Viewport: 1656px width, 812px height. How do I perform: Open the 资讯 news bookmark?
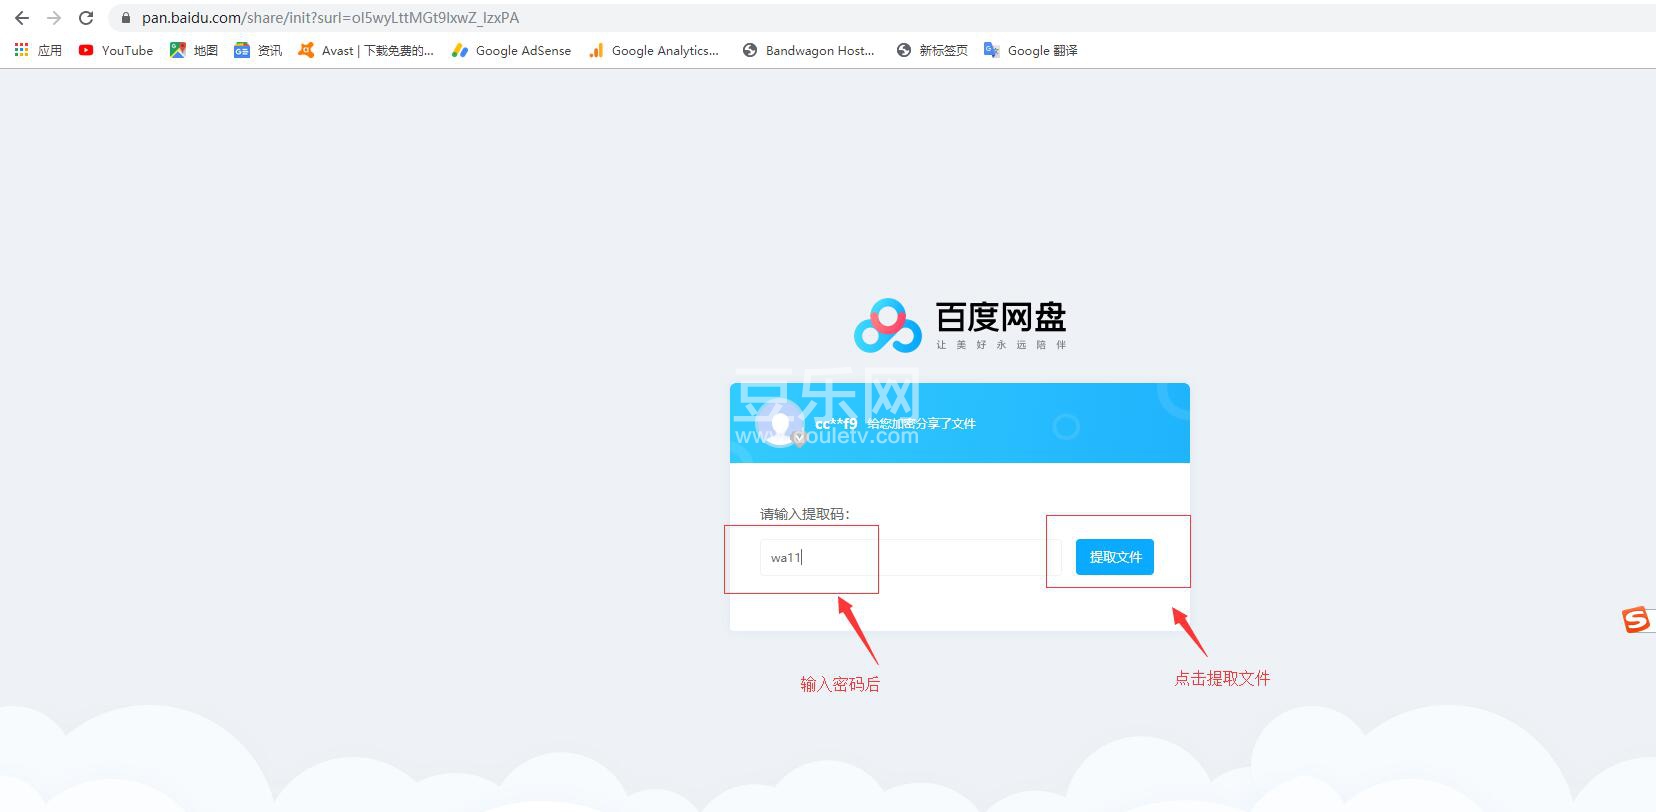(258, 50)
